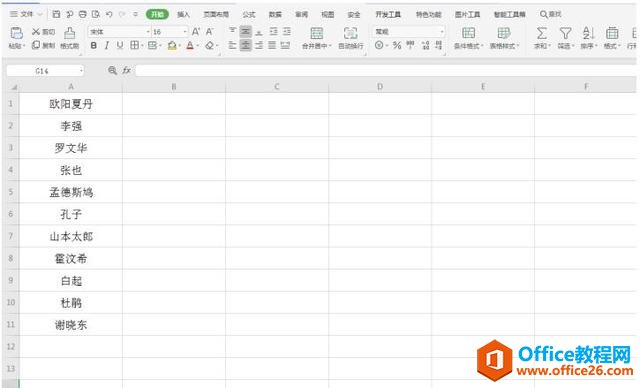Screen dimensions: 640x388
Task: Click the Filter funnel icon
Action: 565,33
